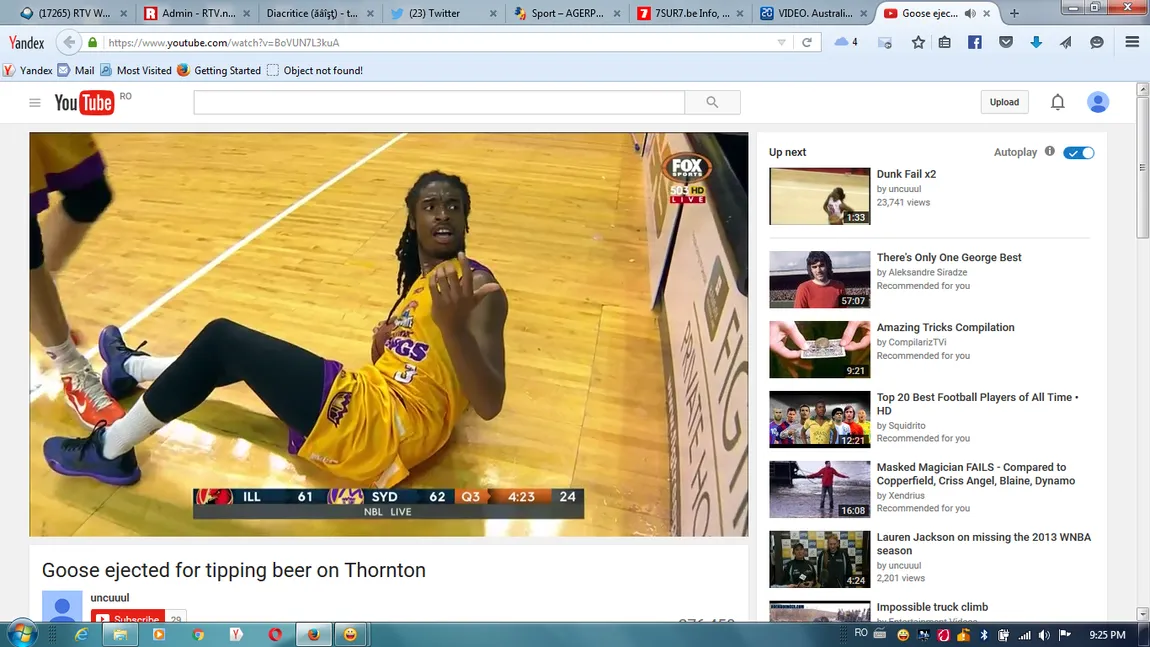Open the YouTube guide hamburger menu
This screenshot has width=1150, height=647.
pyautogui.click(x=34, y=103)
